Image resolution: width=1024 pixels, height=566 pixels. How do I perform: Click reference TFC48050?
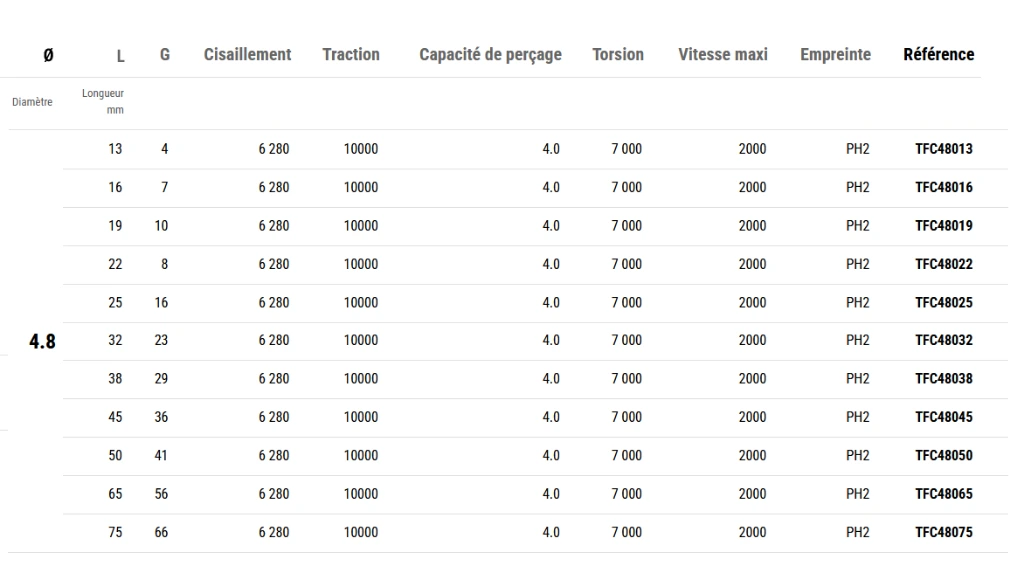(944, 456)
